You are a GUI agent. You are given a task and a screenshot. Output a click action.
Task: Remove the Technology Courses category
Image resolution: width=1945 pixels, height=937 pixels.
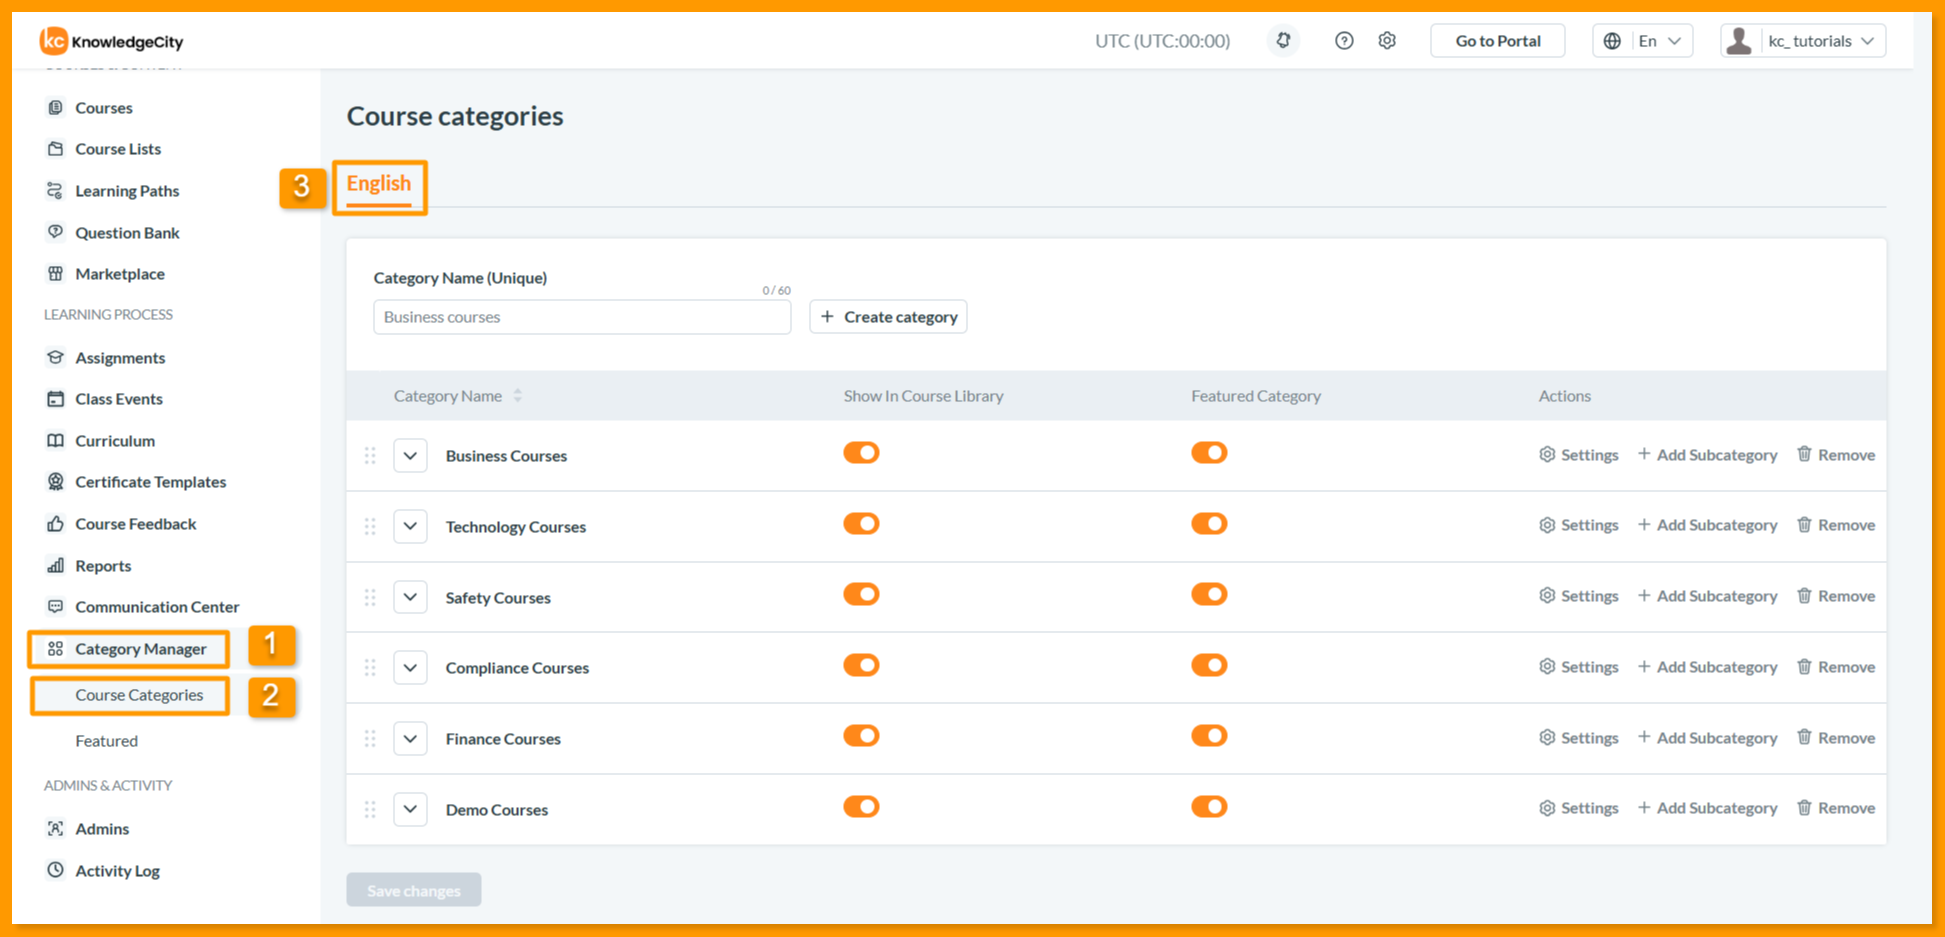point(1836,524)
